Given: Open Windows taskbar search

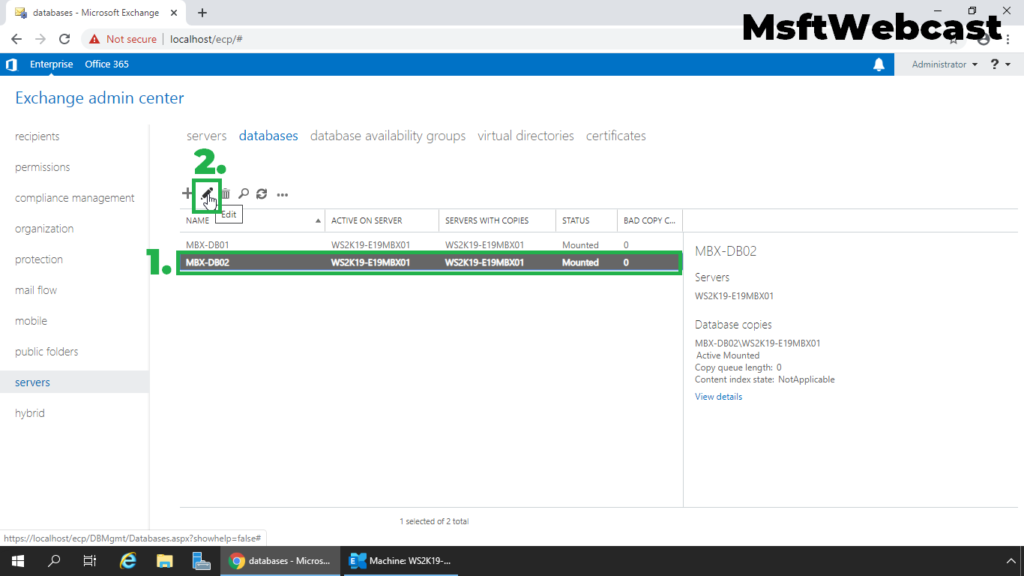Looking at the screenshot, I should click(54, 561).
